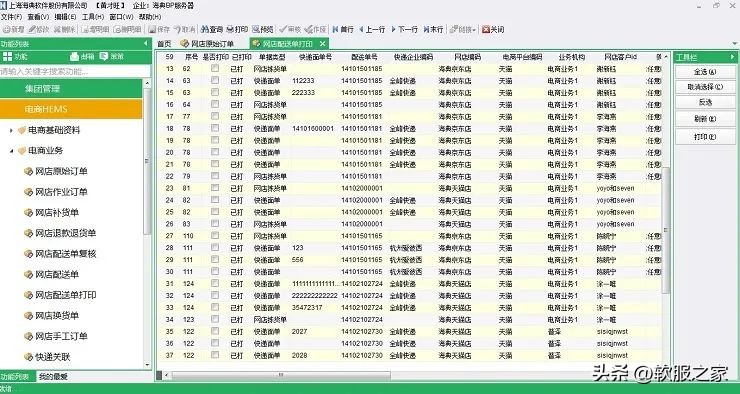
Task: Click the package icon beside 快递关联
Action: coord(28,357)
